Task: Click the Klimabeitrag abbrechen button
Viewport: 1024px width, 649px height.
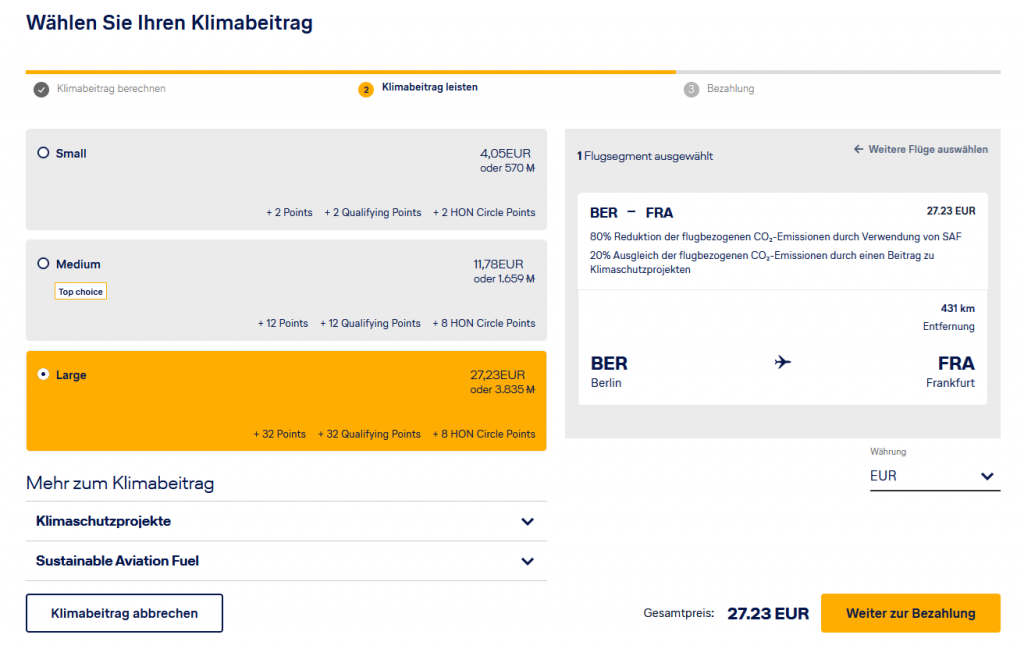Action: (124, 613)
